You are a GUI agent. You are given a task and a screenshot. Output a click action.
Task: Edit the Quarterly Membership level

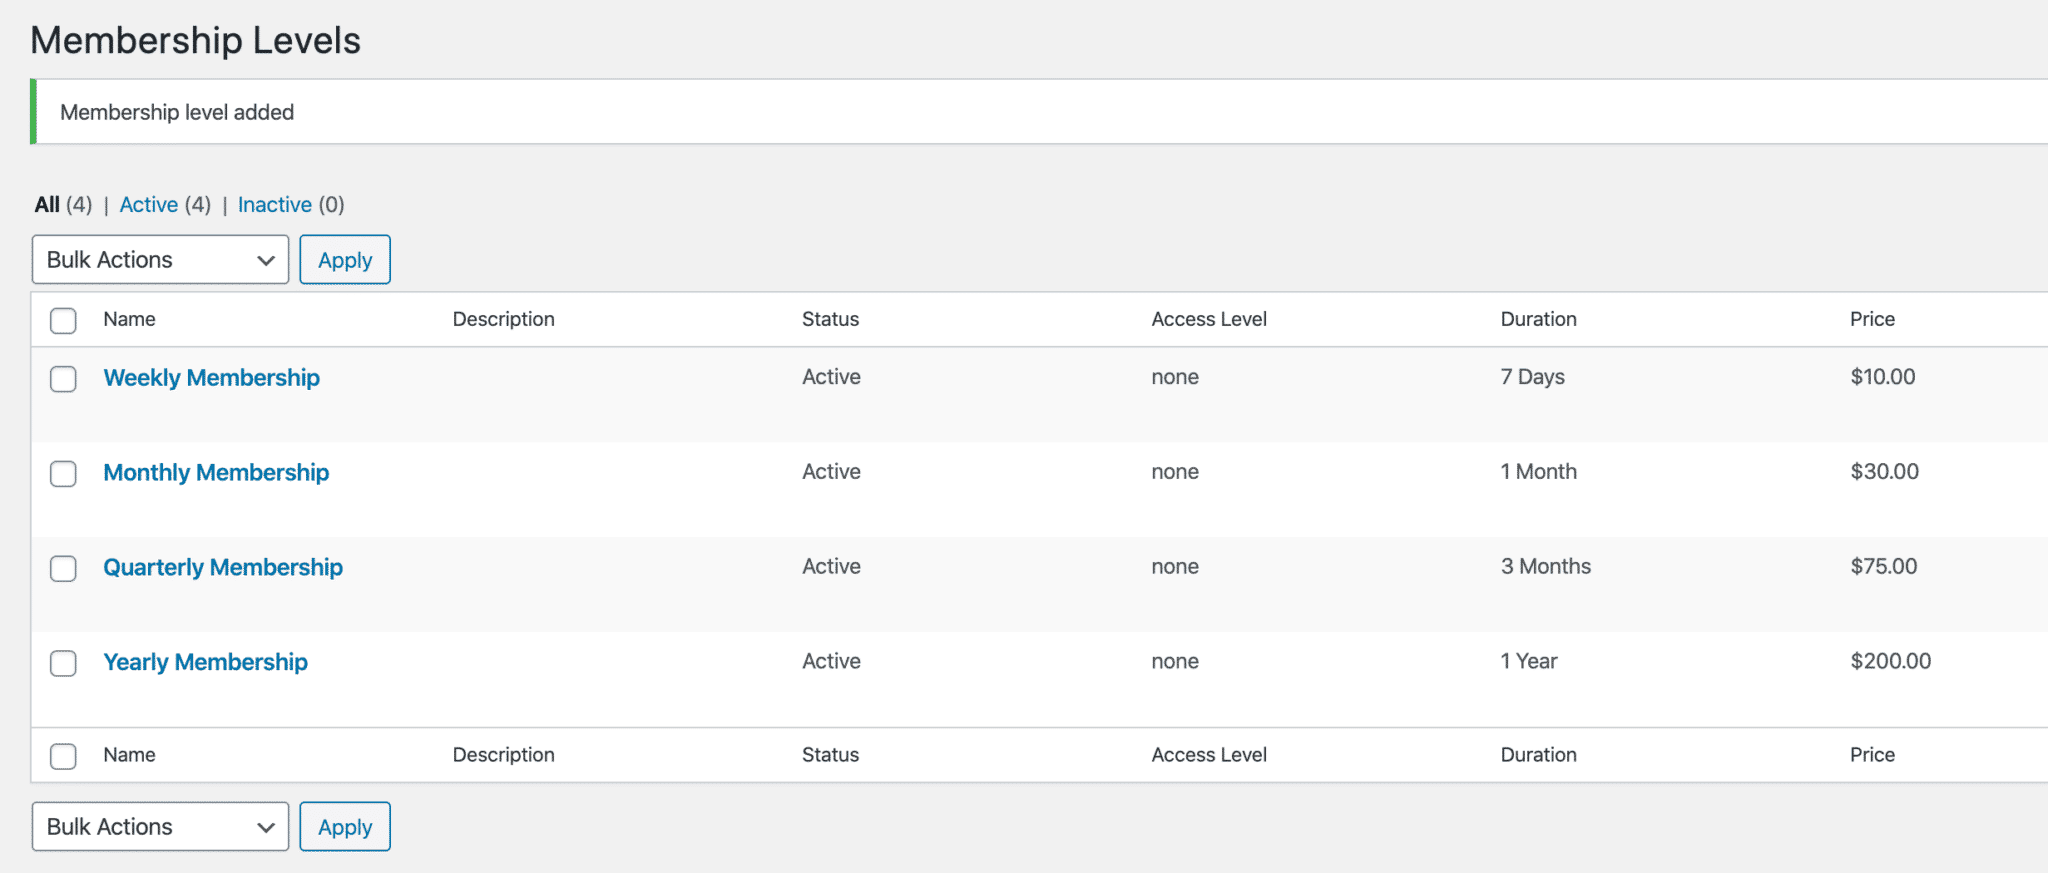point(223,568)
